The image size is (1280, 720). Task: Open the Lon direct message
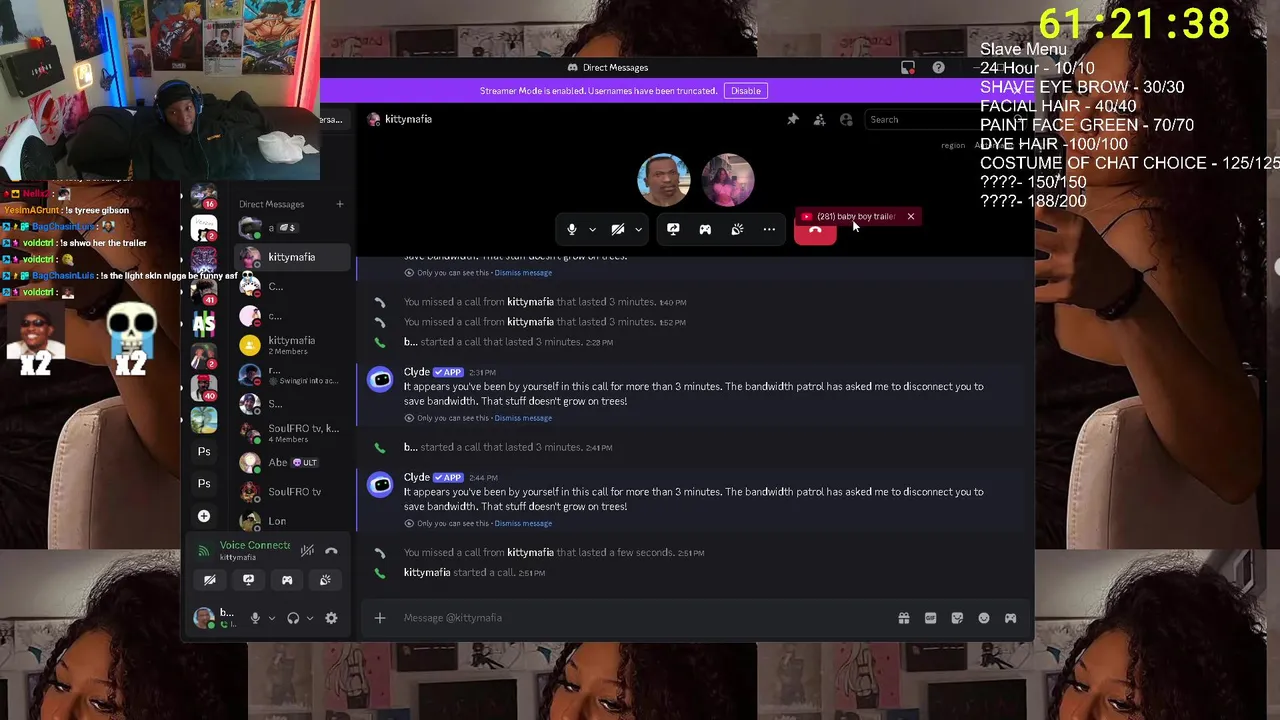(293, 521)
